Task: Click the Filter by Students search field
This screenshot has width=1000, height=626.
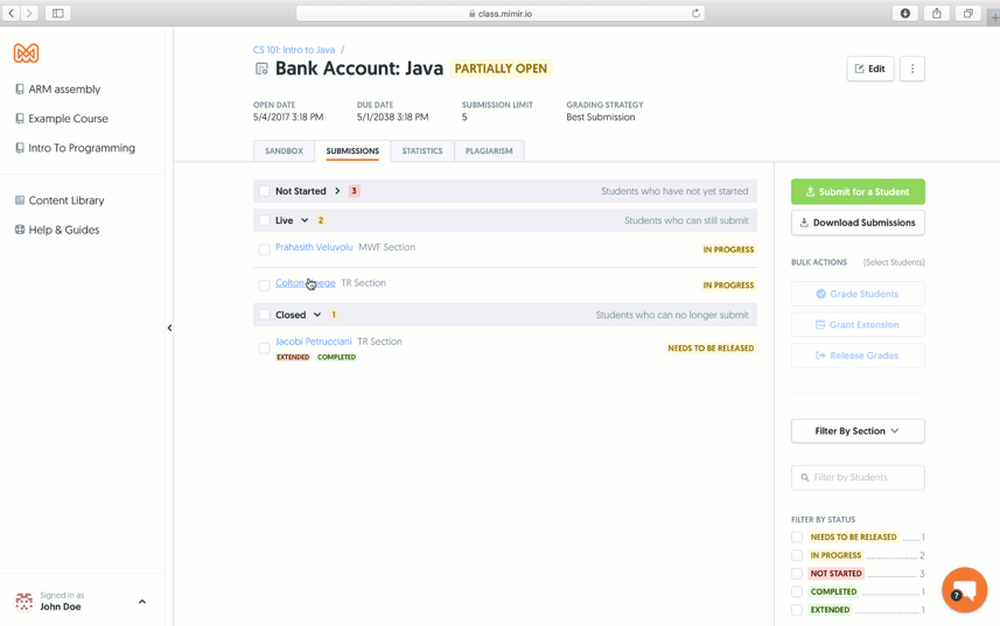Action: (x=857, y=477)
